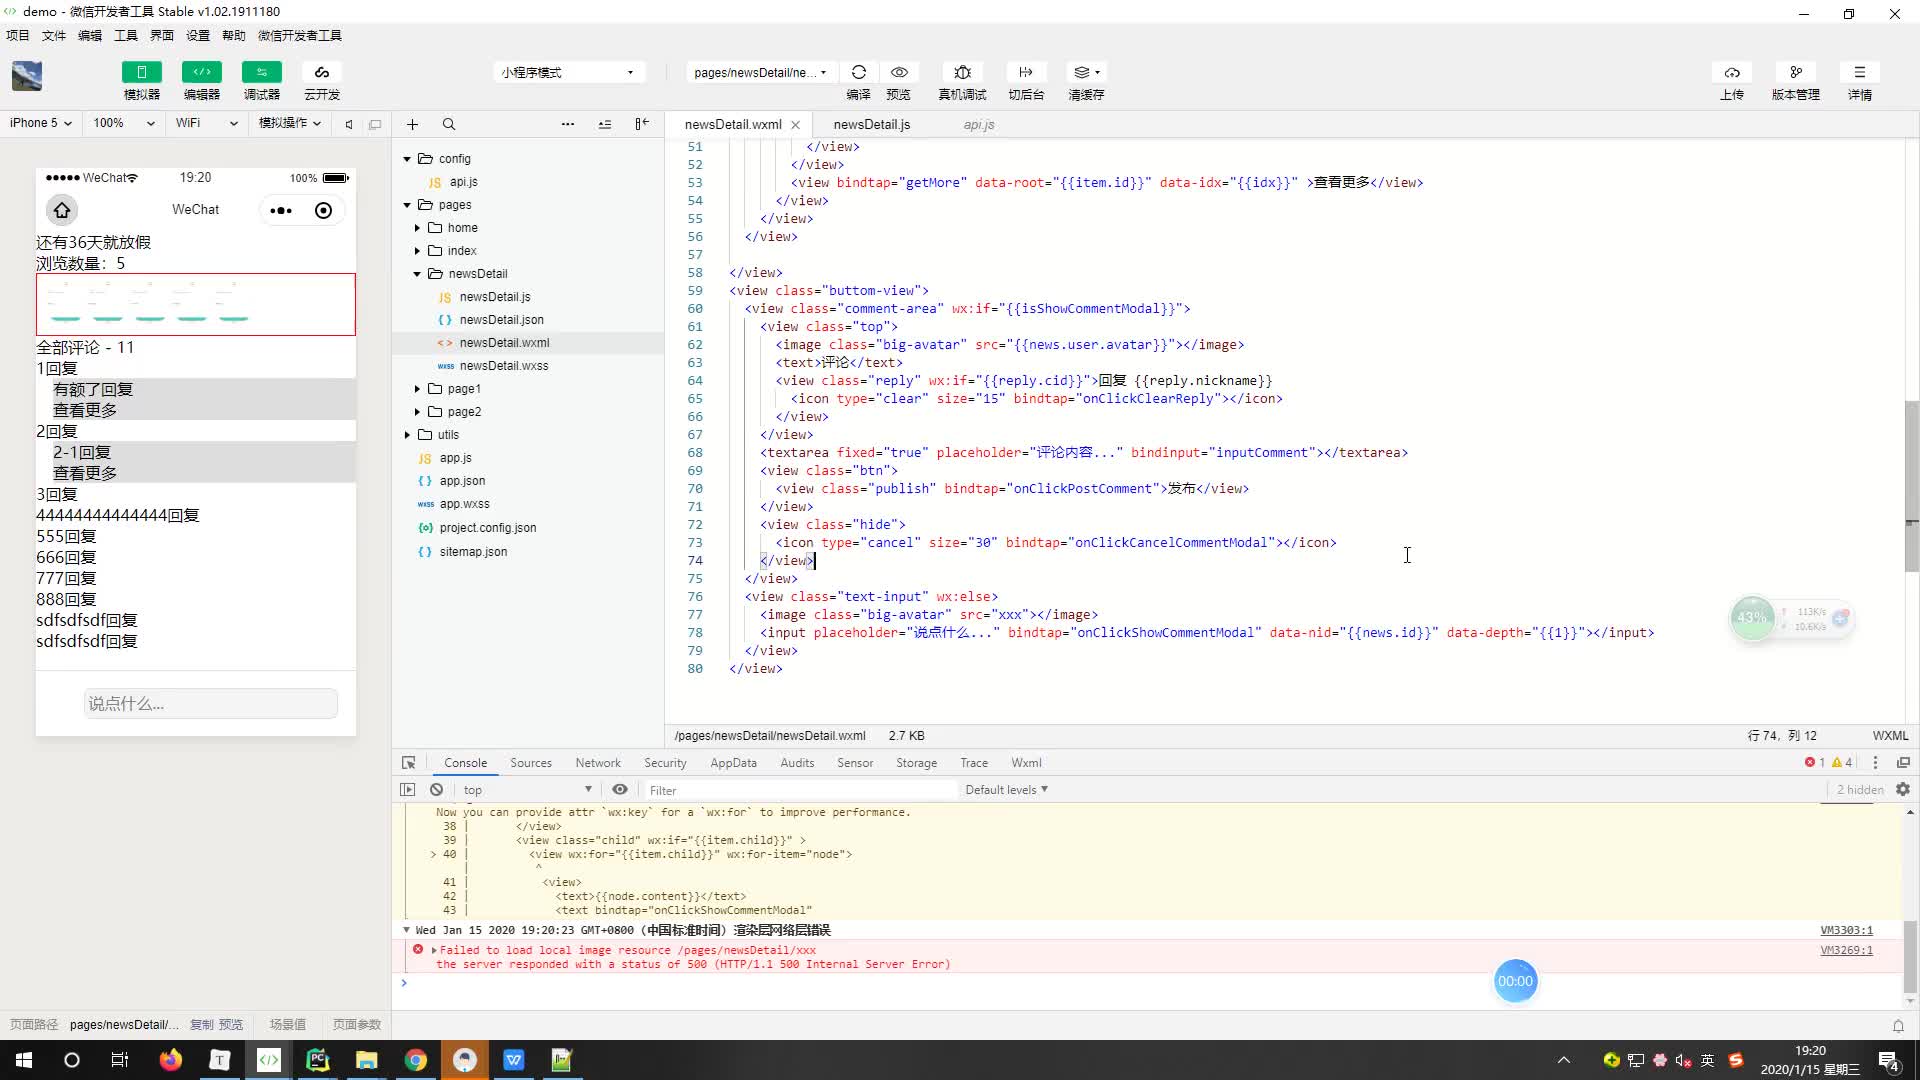Viewport: 1920px width, 1080px height.
Task: Collapse the newsDetail folder
Action: point(417,274)
